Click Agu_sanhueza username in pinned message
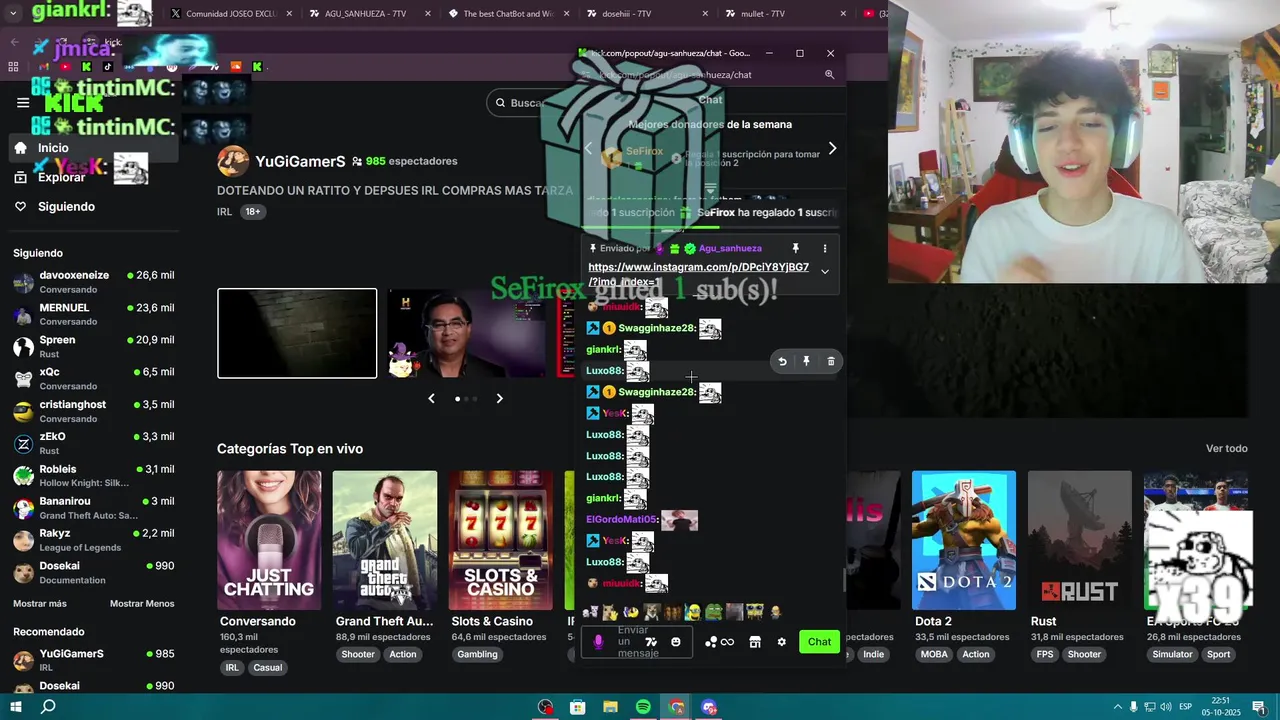The image size is (1280, 720). (730, 248)
